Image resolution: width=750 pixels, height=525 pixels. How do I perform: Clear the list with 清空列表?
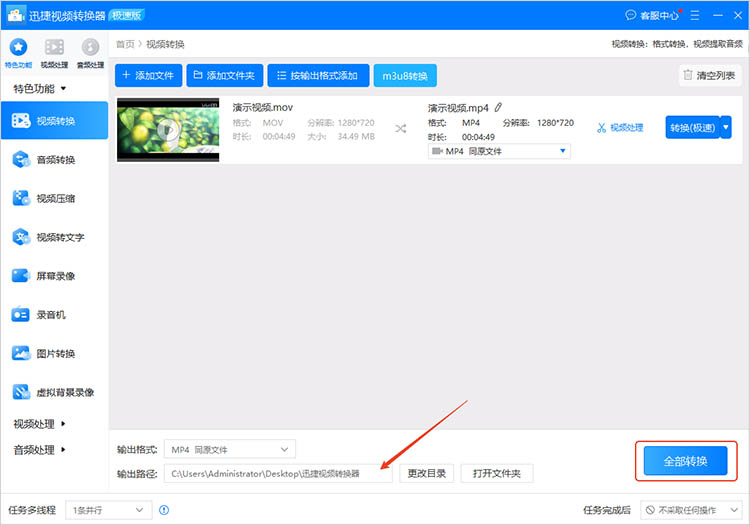coord(710,75)
